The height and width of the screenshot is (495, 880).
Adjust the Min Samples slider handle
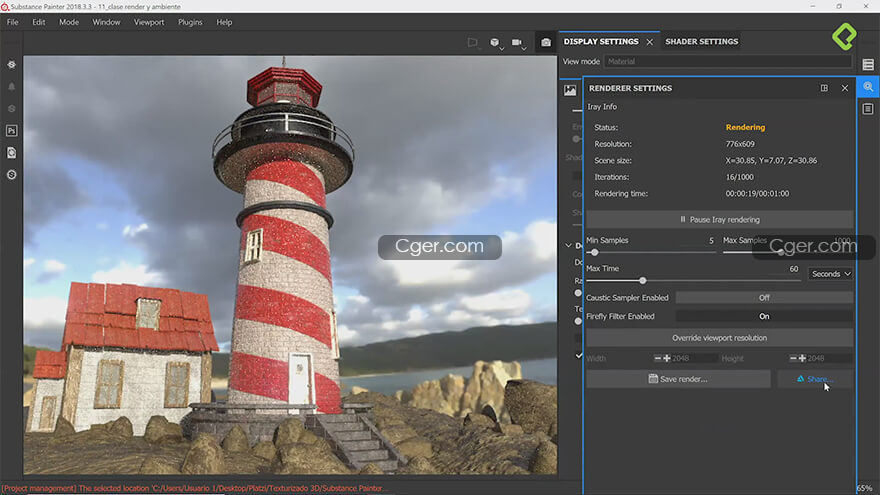pyautogui.click(x=594, y=253)
